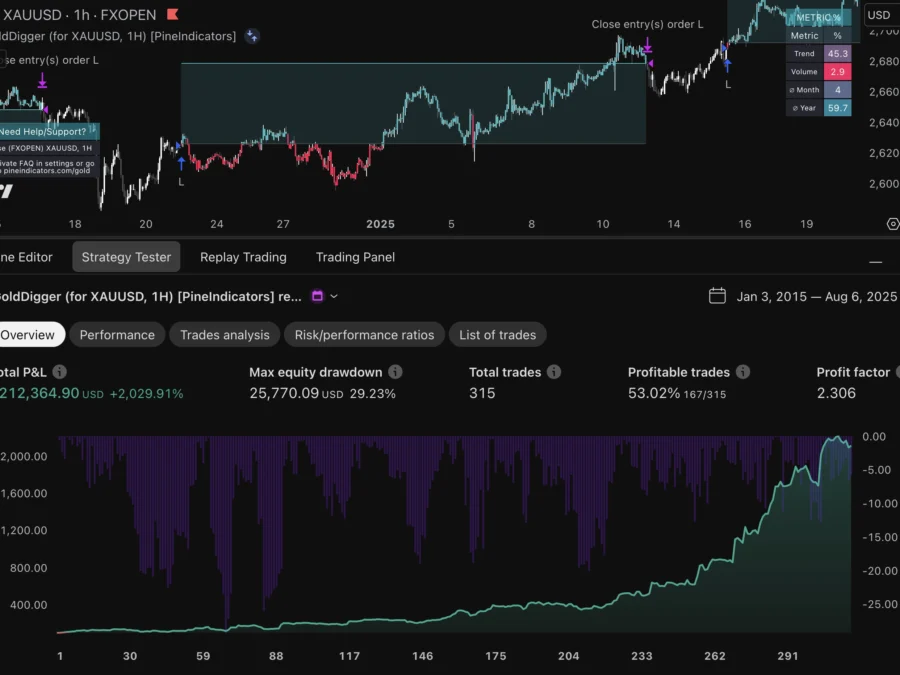Screen dimensions: 900x675
Task: Click the blue long entry arrow near date 23
Action: [181, 163]
